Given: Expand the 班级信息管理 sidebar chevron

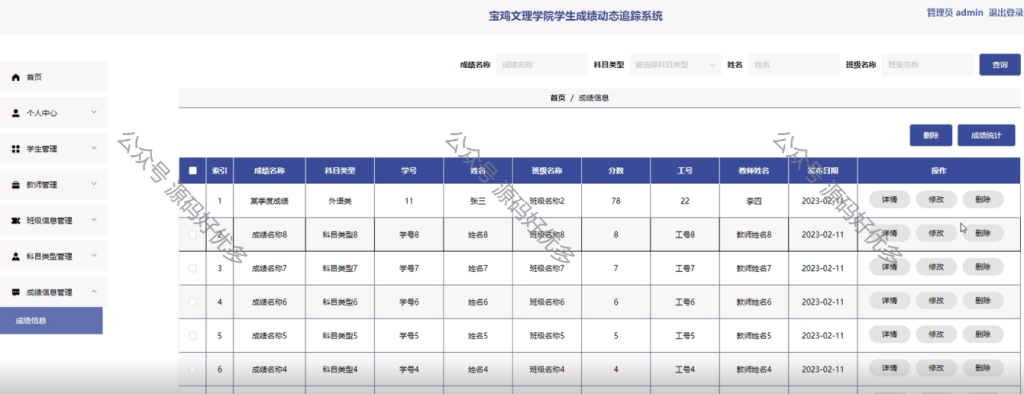Looking at the screenshot, I should [x=94, y=220].
